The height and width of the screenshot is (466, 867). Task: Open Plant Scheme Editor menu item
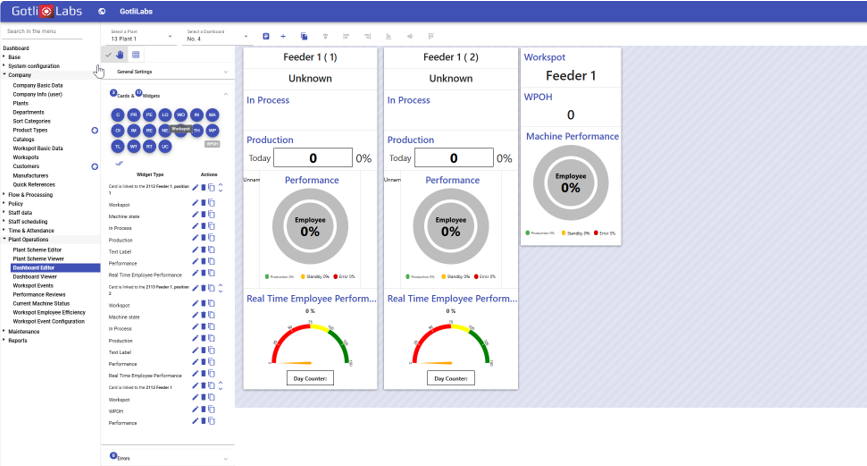click(x=37, y=249)
